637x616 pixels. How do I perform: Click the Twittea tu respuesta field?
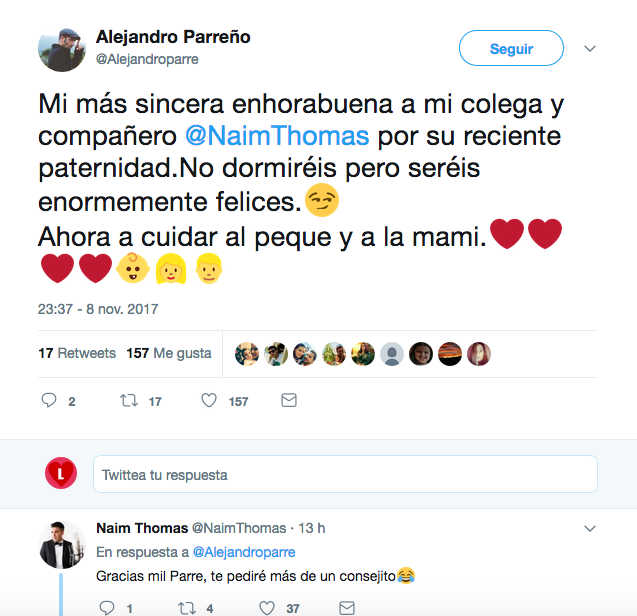[345, 474]
